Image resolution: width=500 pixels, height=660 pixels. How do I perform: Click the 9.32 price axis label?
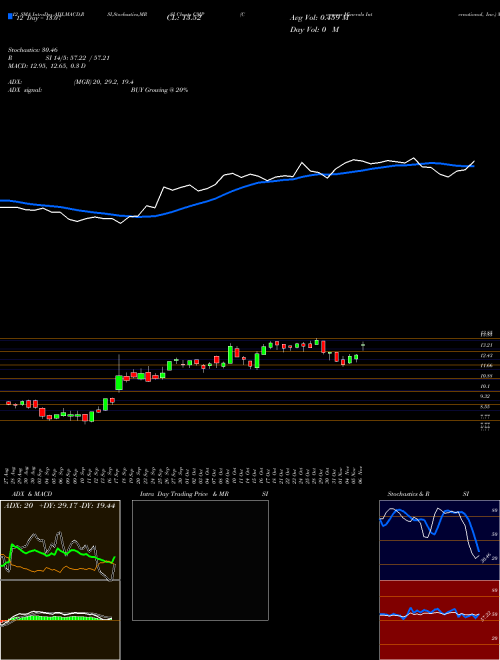[x=487, y=396]
